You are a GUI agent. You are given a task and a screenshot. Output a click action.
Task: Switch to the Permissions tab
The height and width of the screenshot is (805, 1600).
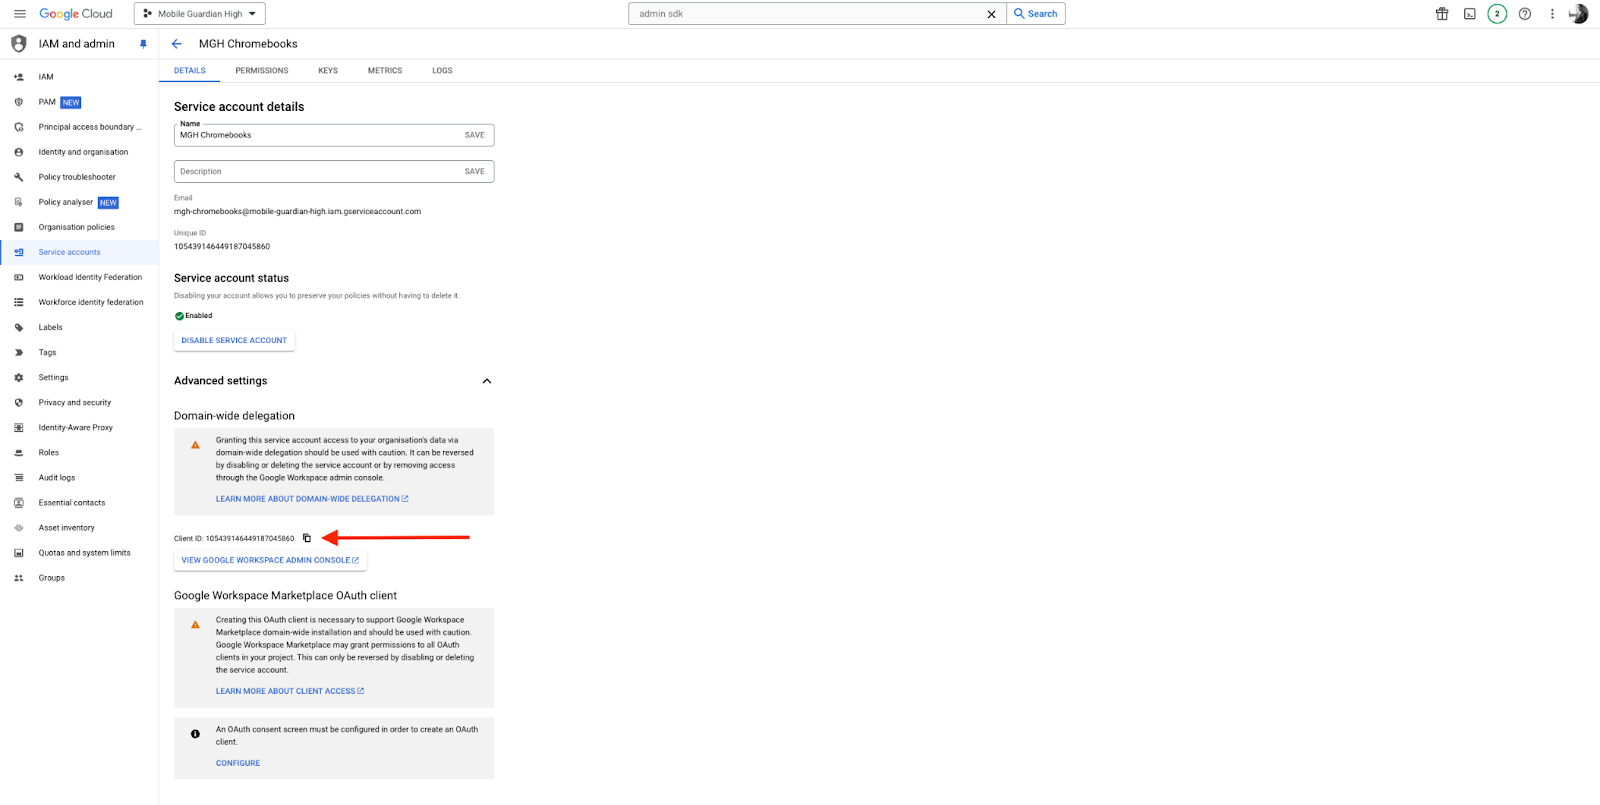point(261,71)
